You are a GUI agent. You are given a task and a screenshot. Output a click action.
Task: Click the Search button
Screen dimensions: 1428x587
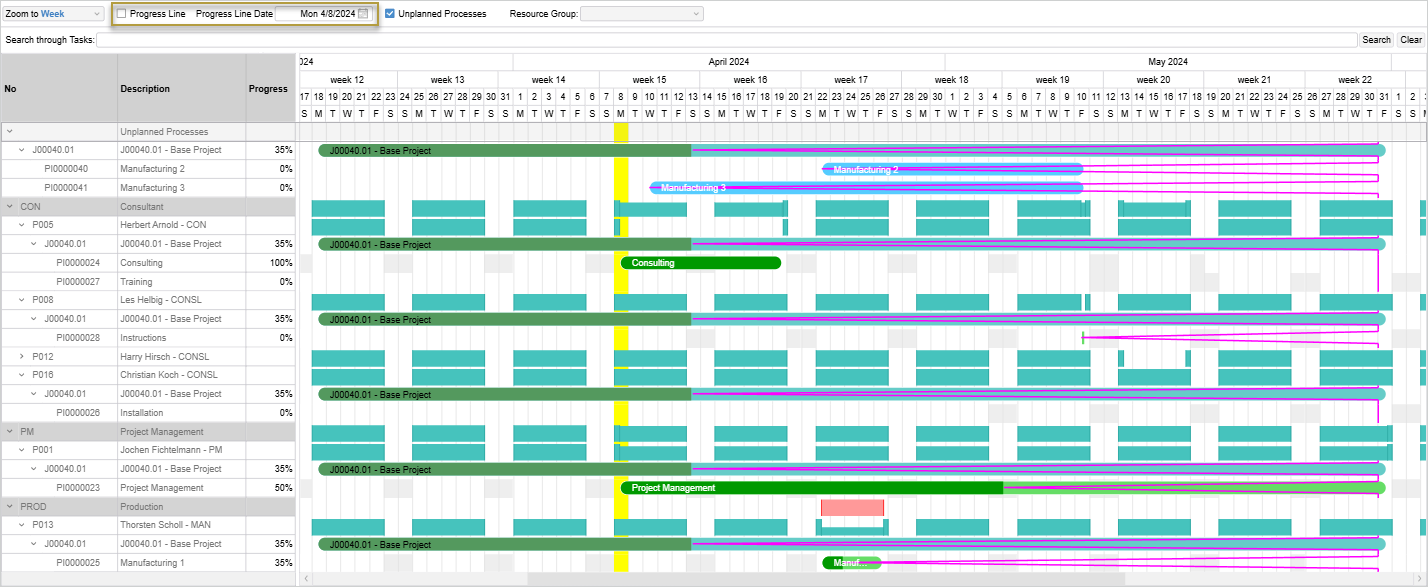pos(1376,40)
